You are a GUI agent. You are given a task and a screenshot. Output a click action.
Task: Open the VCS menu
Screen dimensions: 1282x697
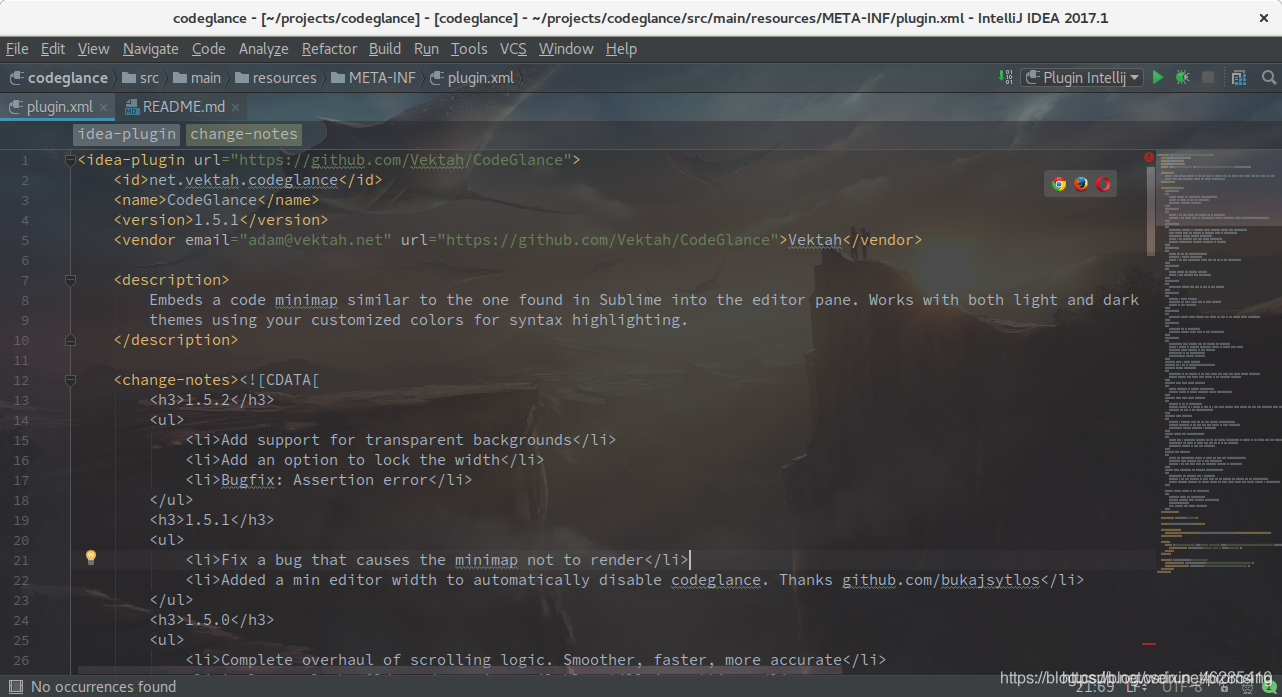coord(513,48)
